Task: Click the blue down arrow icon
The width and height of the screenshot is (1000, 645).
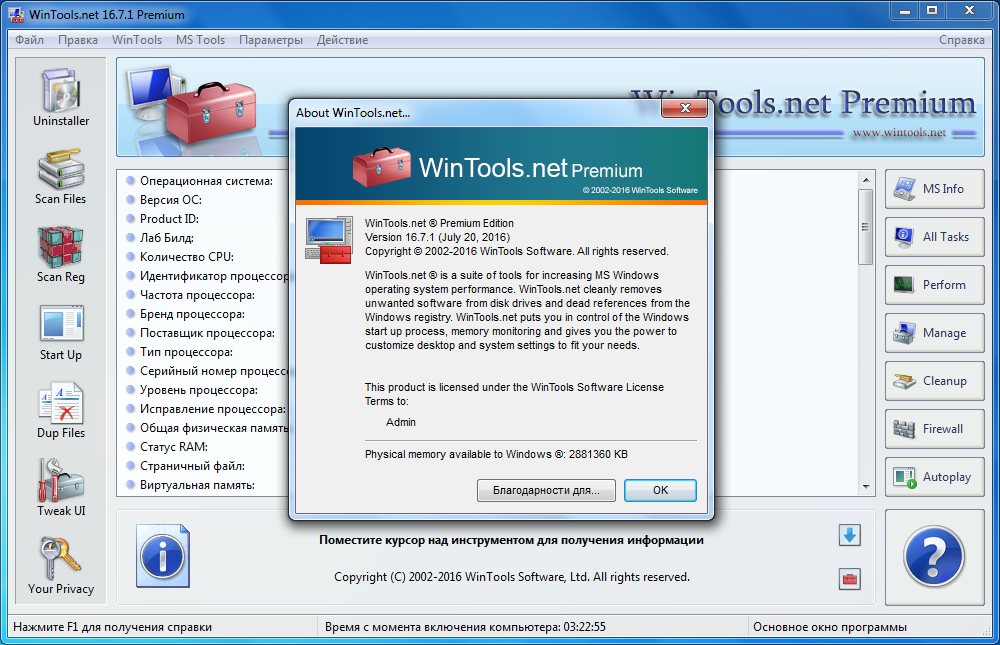Action: click(x=849, y=535)
